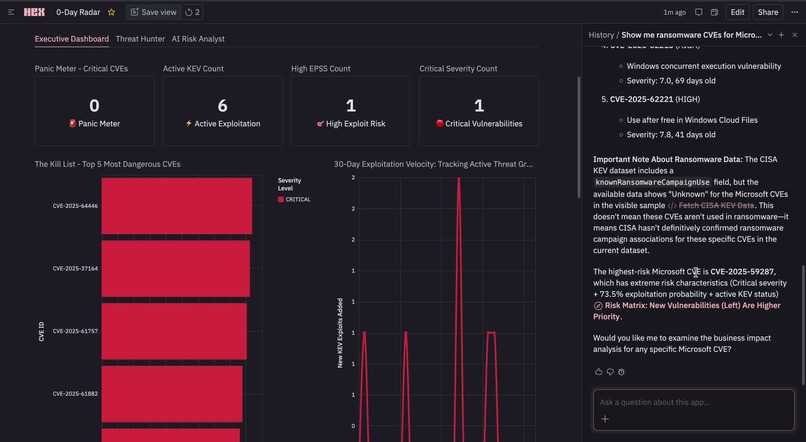Click the 0-Day Radar project title
Image resolution: width=806 pixels, height=442 pixels.
tap(78, 12)
